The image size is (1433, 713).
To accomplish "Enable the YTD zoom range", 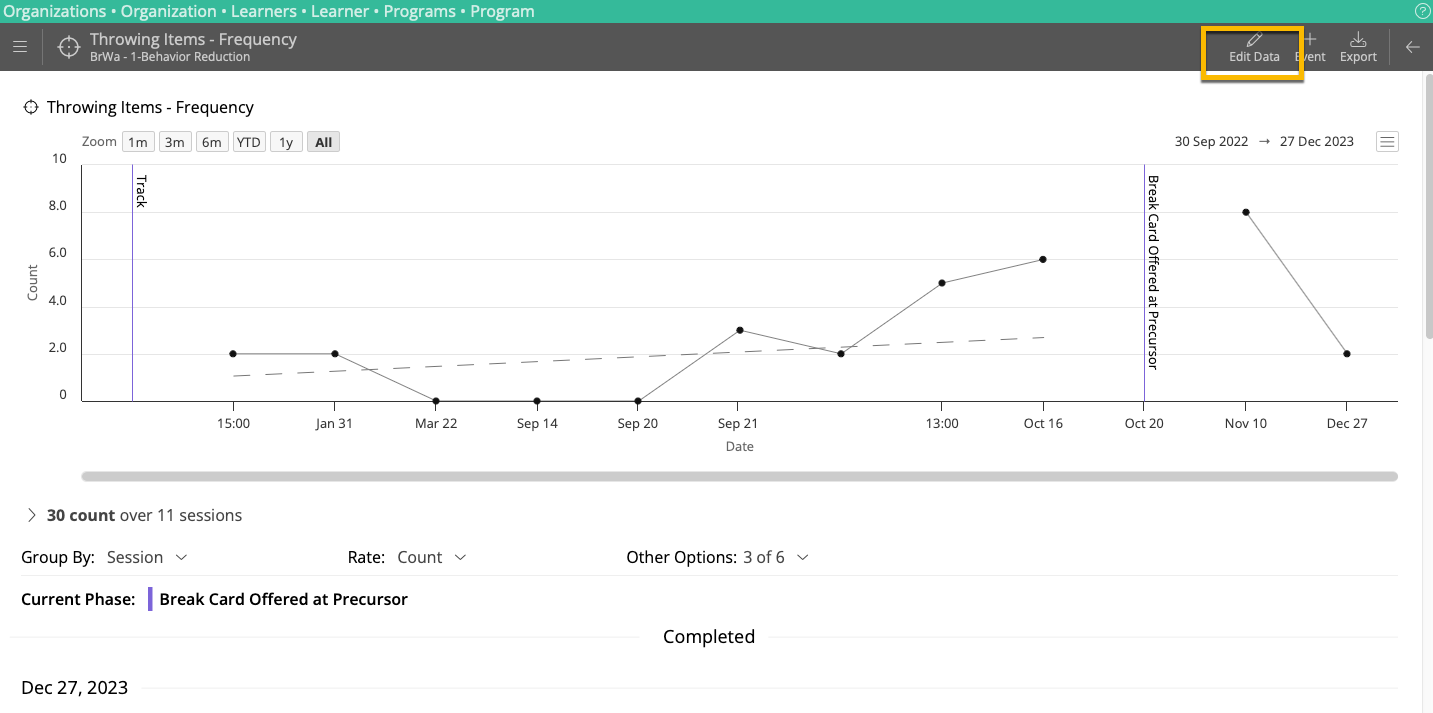I will (248, 141).
